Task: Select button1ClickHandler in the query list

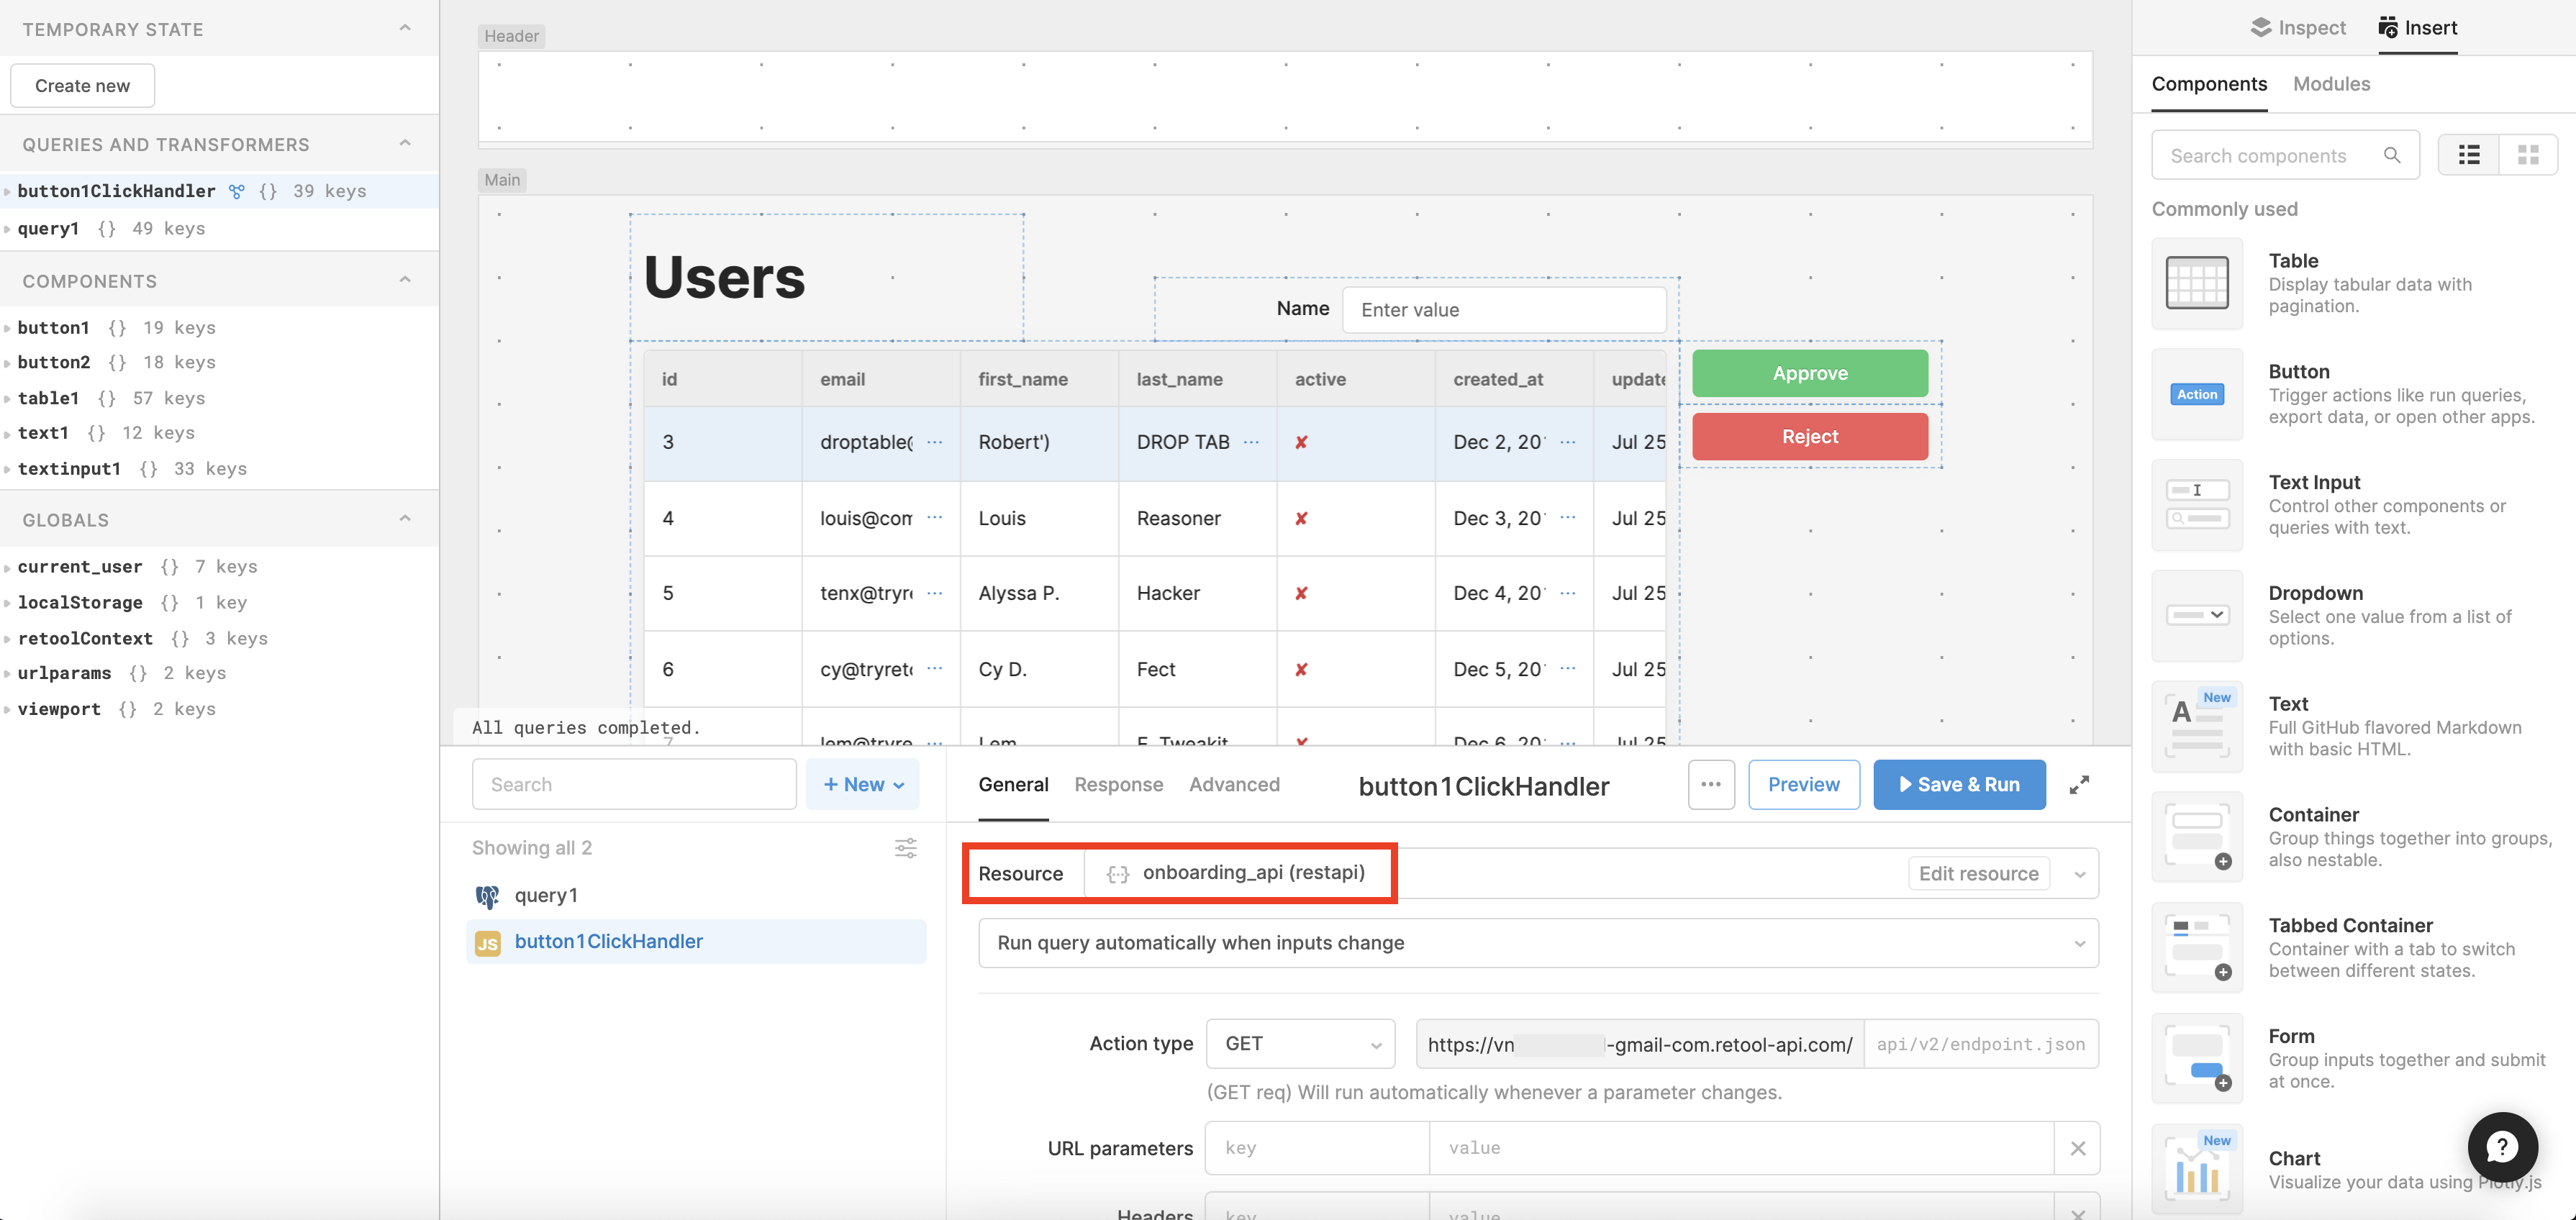Action: click(696, 942)
